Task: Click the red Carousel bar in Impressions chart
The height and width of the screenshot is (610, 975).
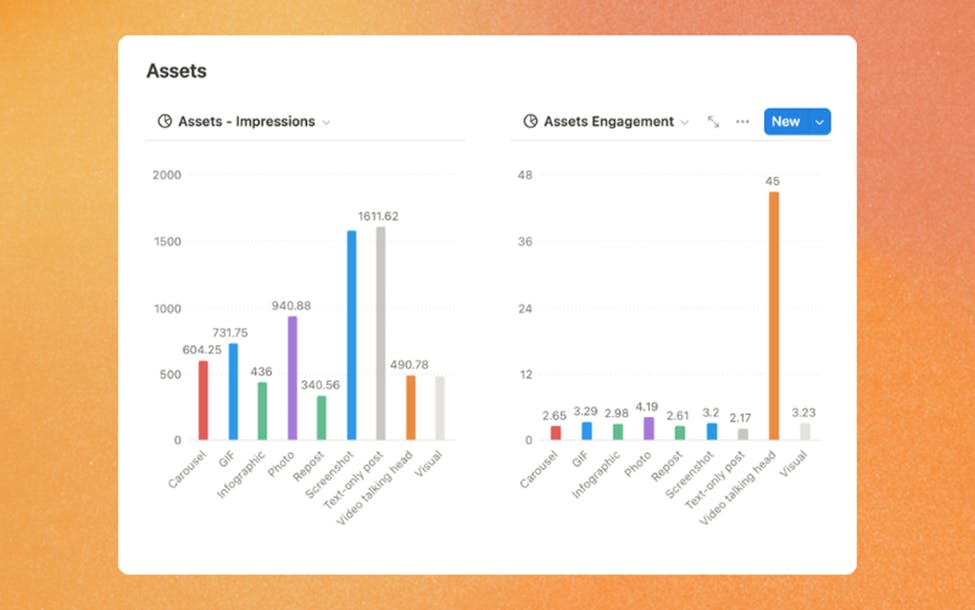Action: coord(203,400)
